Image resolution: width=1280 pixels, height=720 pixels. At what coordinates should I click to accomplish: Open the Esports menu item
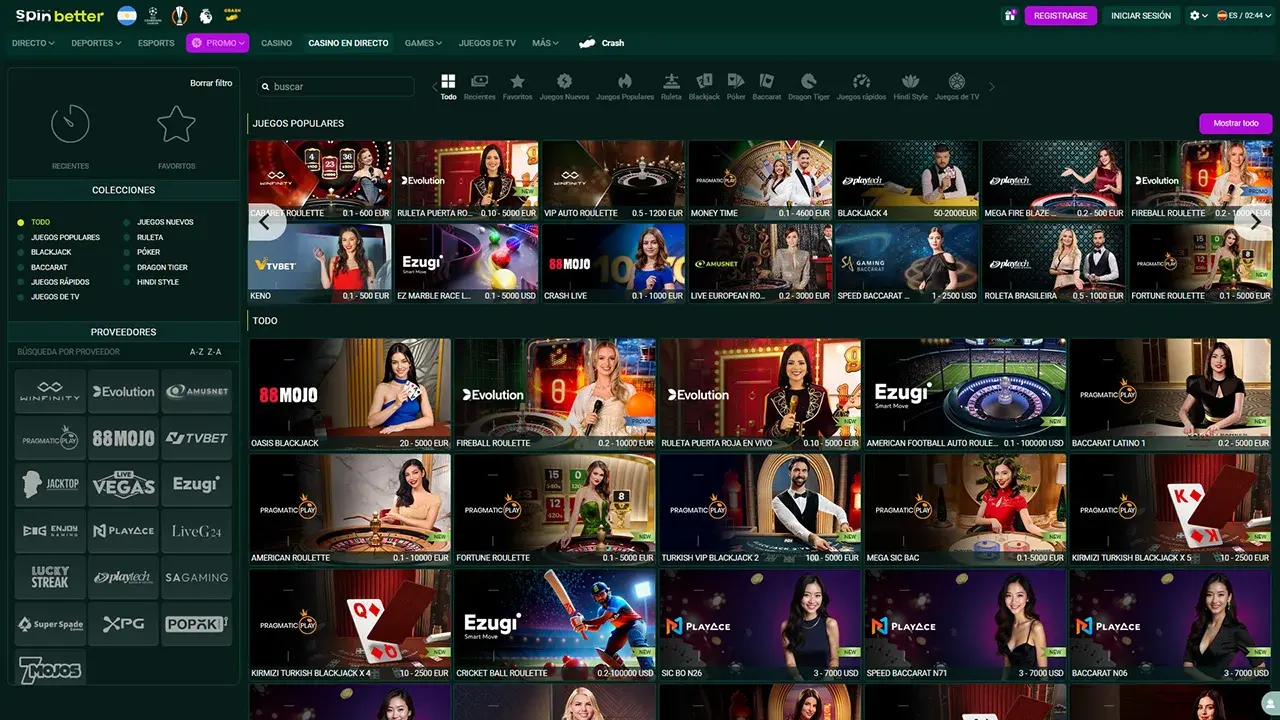click(x=156, y=43)
